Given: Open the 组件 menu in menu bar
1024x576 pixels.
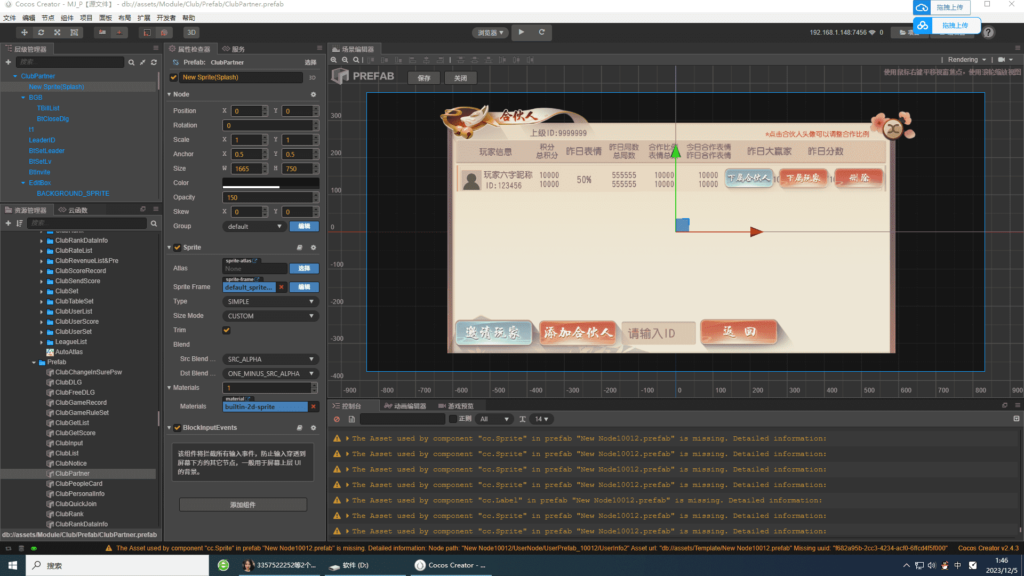Looking at the screenshot, I should pos(67,18).
